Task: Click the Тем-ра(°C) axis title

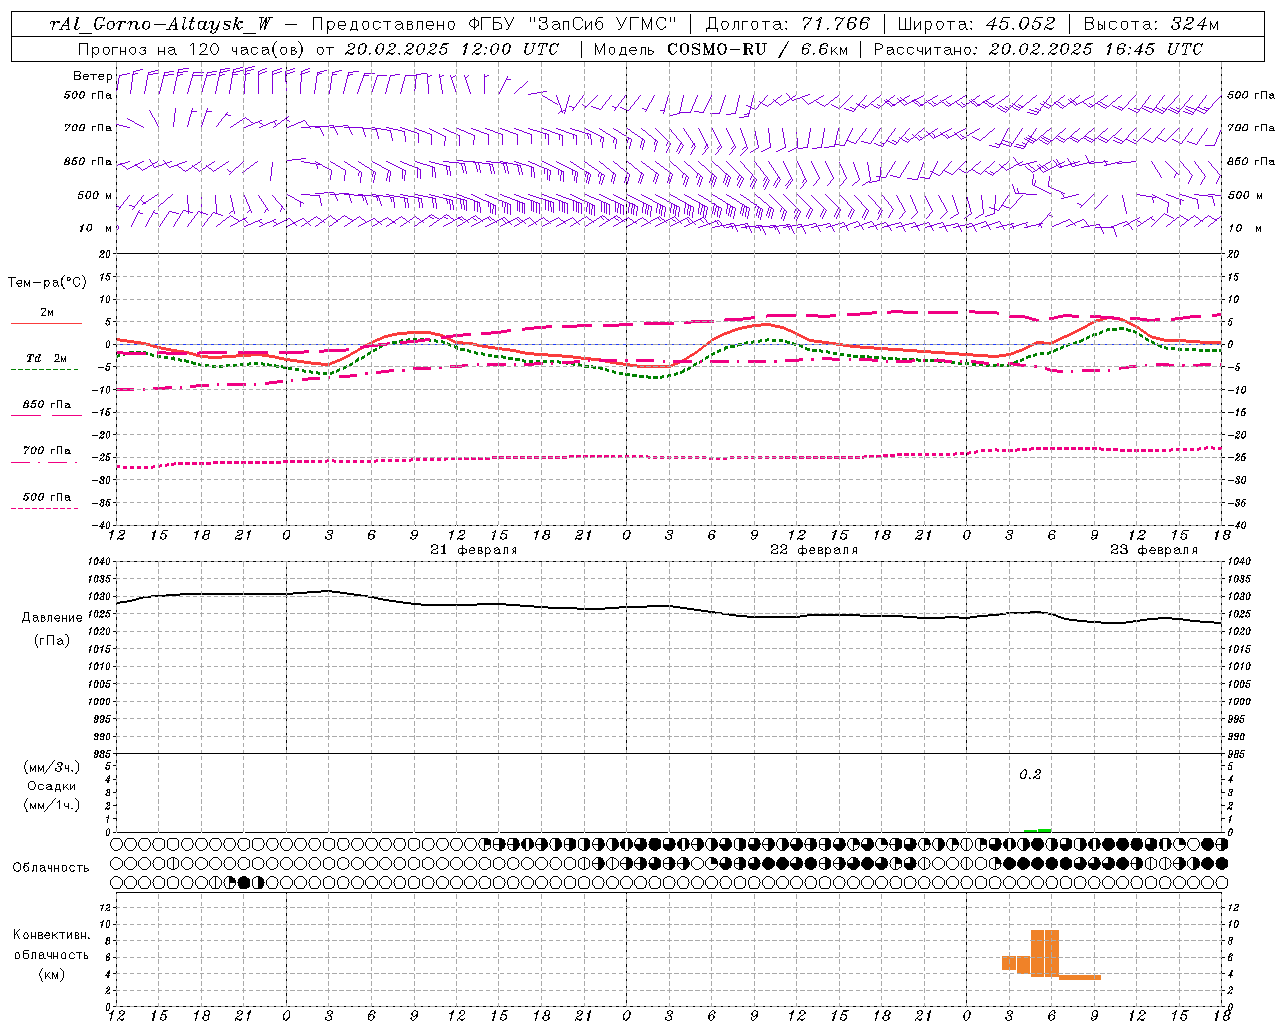Action: click(x=47, y=283)
